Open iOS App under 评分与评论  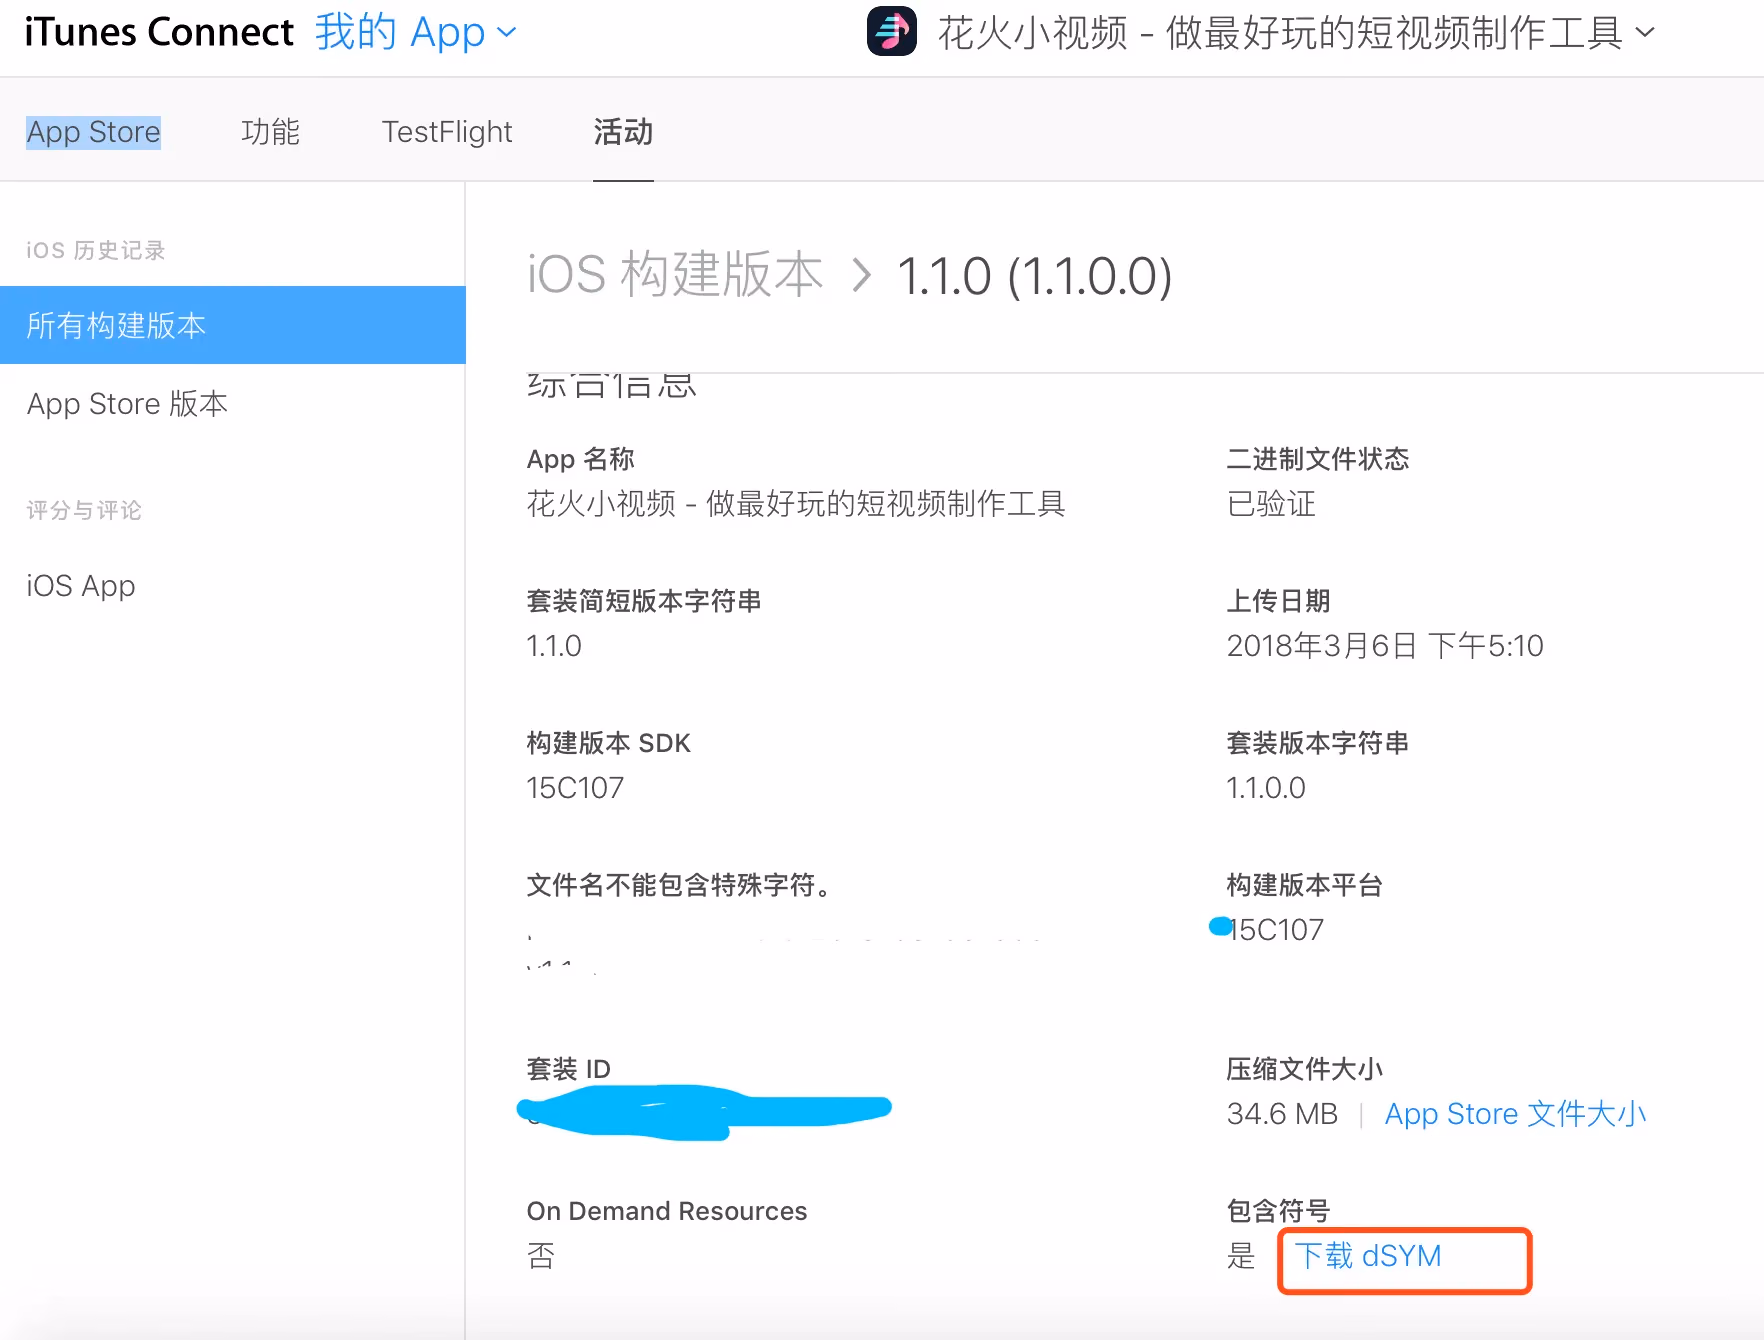81,585
